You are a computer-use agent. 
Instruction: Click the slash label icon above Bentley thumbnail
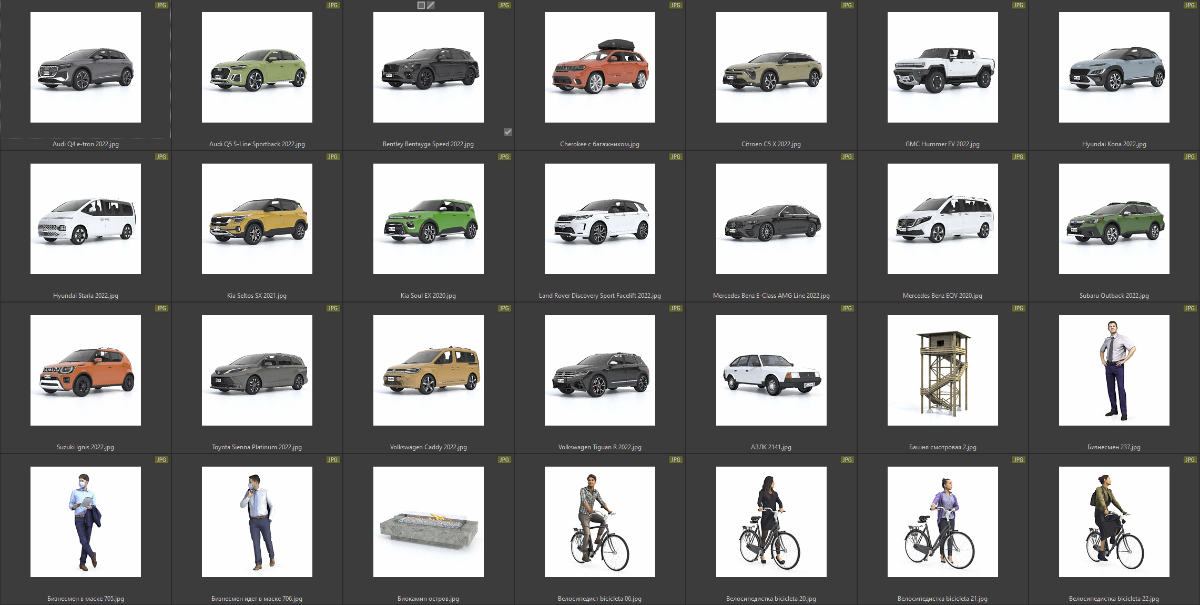[x=431, y=5]
